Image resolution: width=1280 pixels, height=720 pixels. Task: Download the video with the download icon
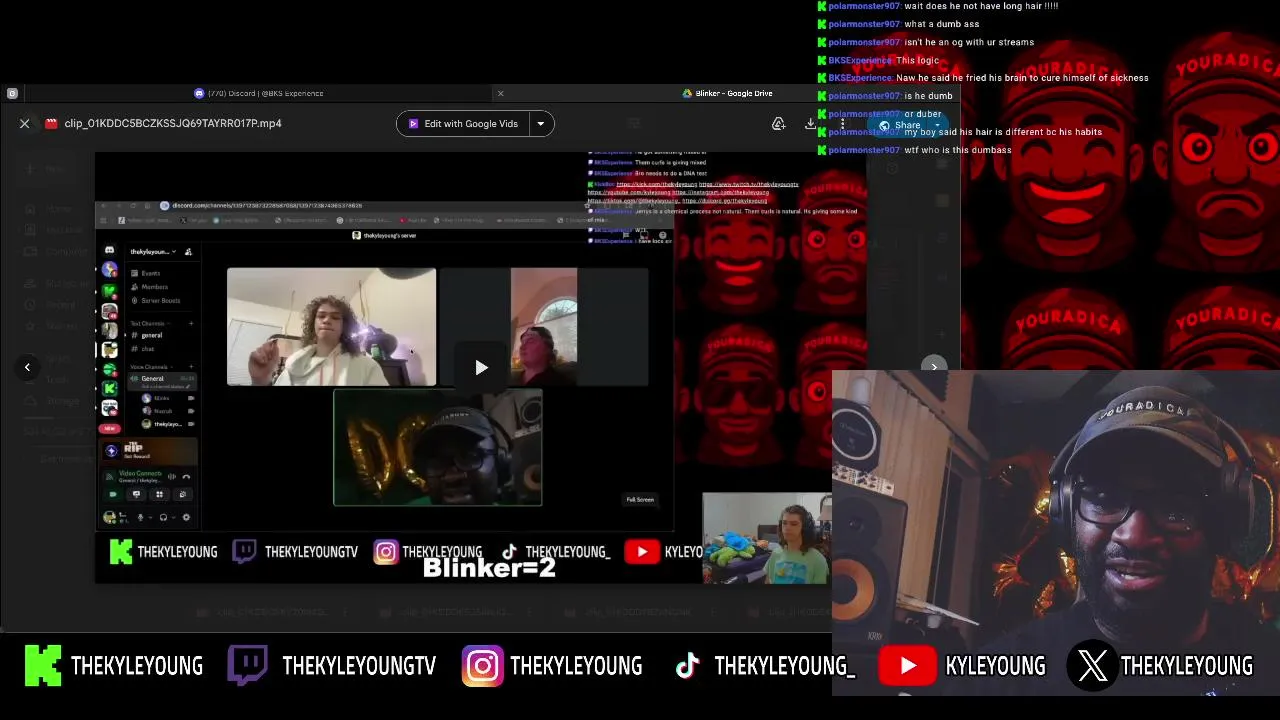811,124
